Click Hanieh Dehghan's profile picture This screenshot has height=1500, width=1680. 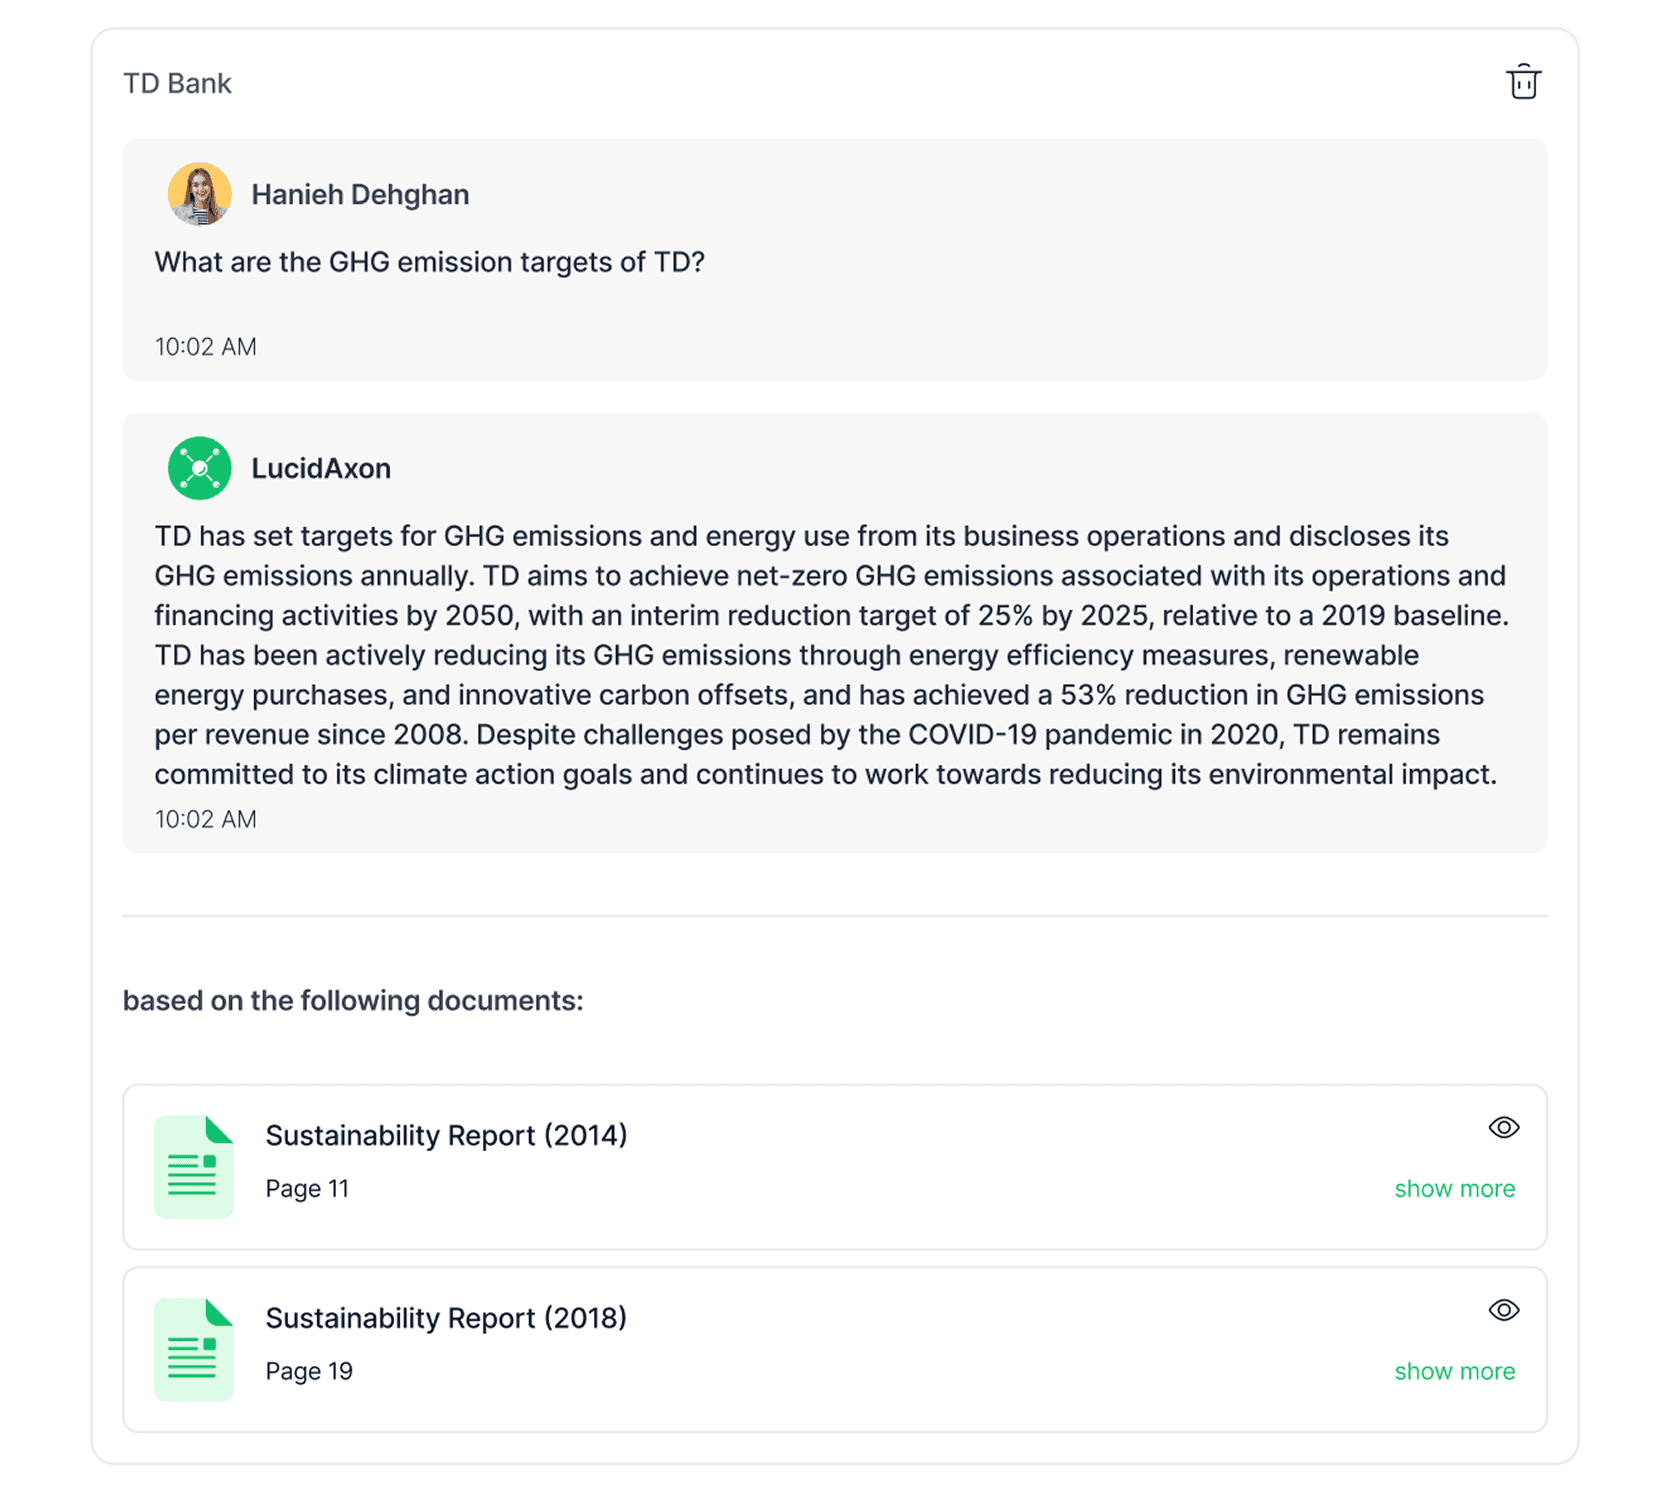click(200, 194)
